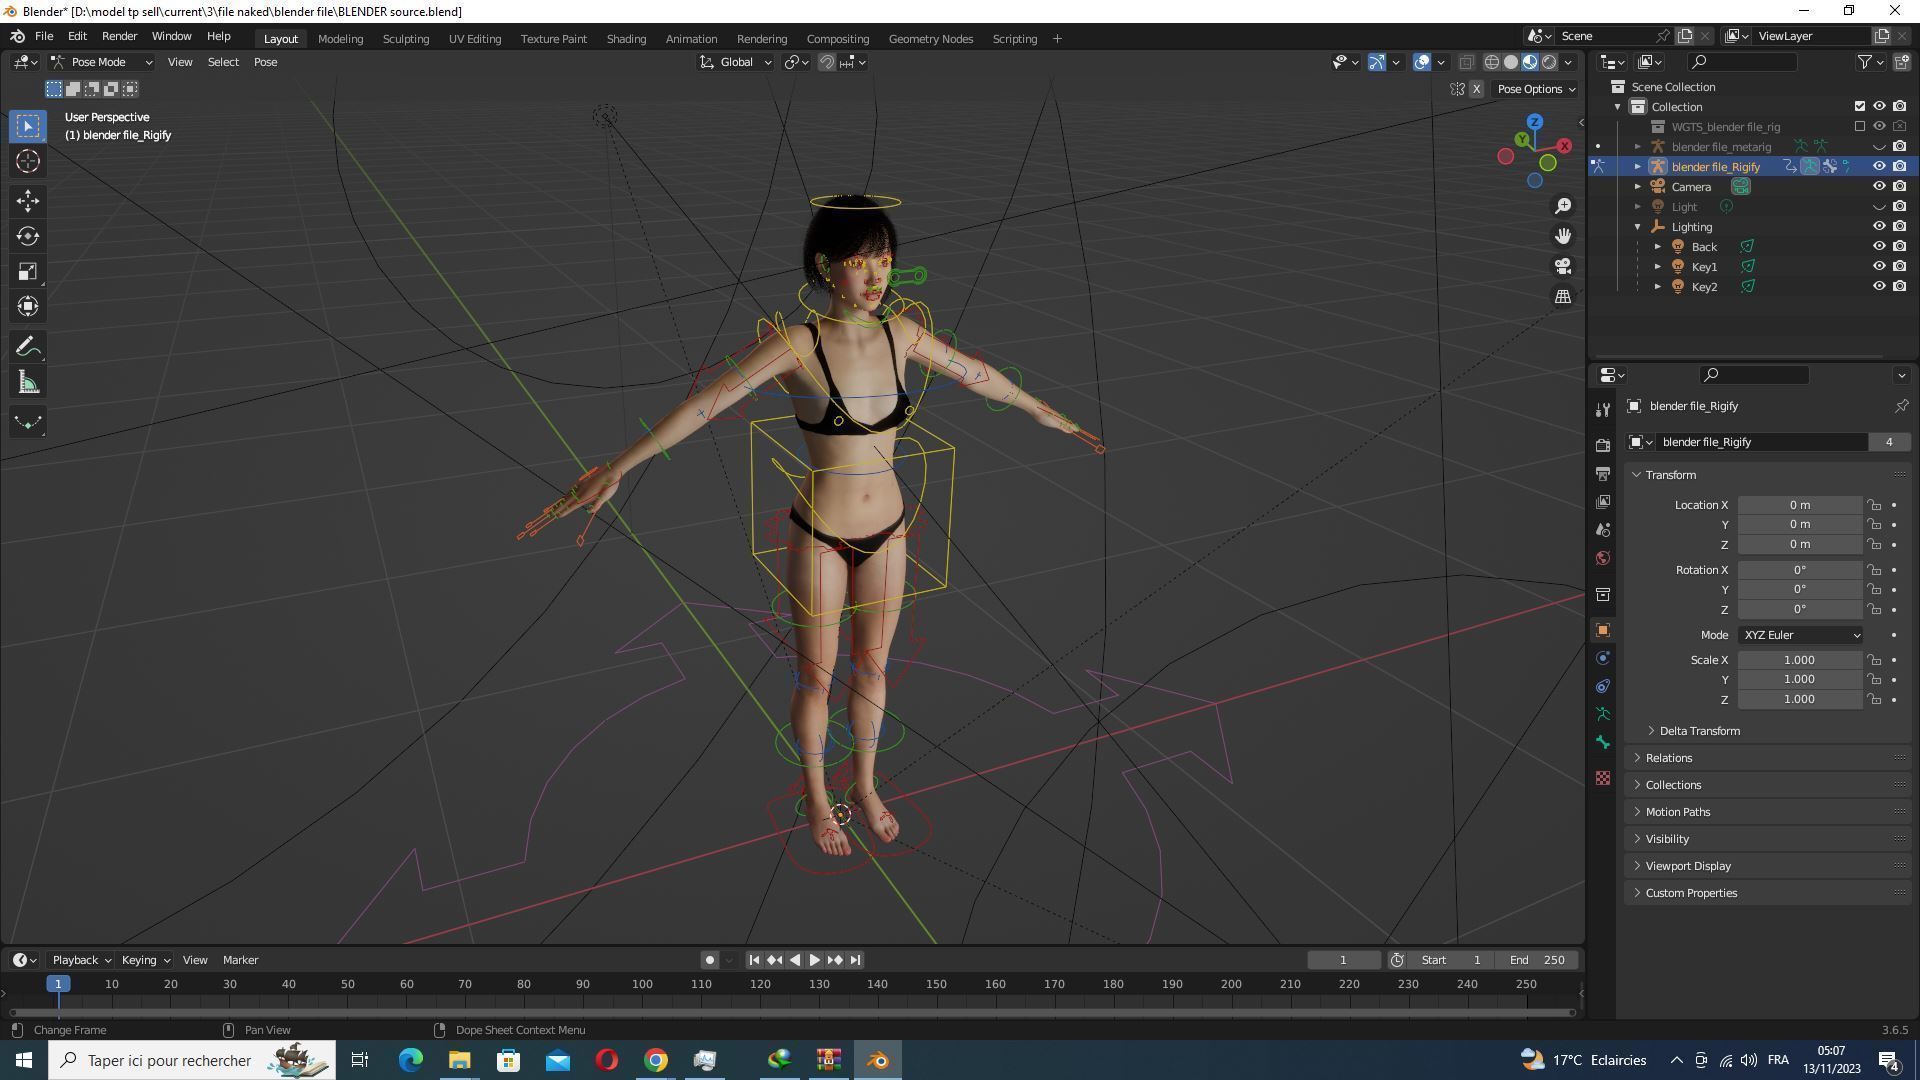Click the End frame 250 field
This screenshot has width=1920, height=1080.
[x=1538, y=960]
